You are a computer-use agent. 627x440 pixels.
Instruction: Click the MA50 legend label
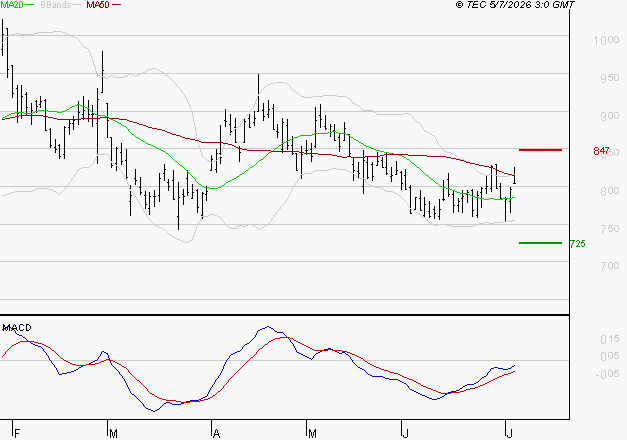98,5
